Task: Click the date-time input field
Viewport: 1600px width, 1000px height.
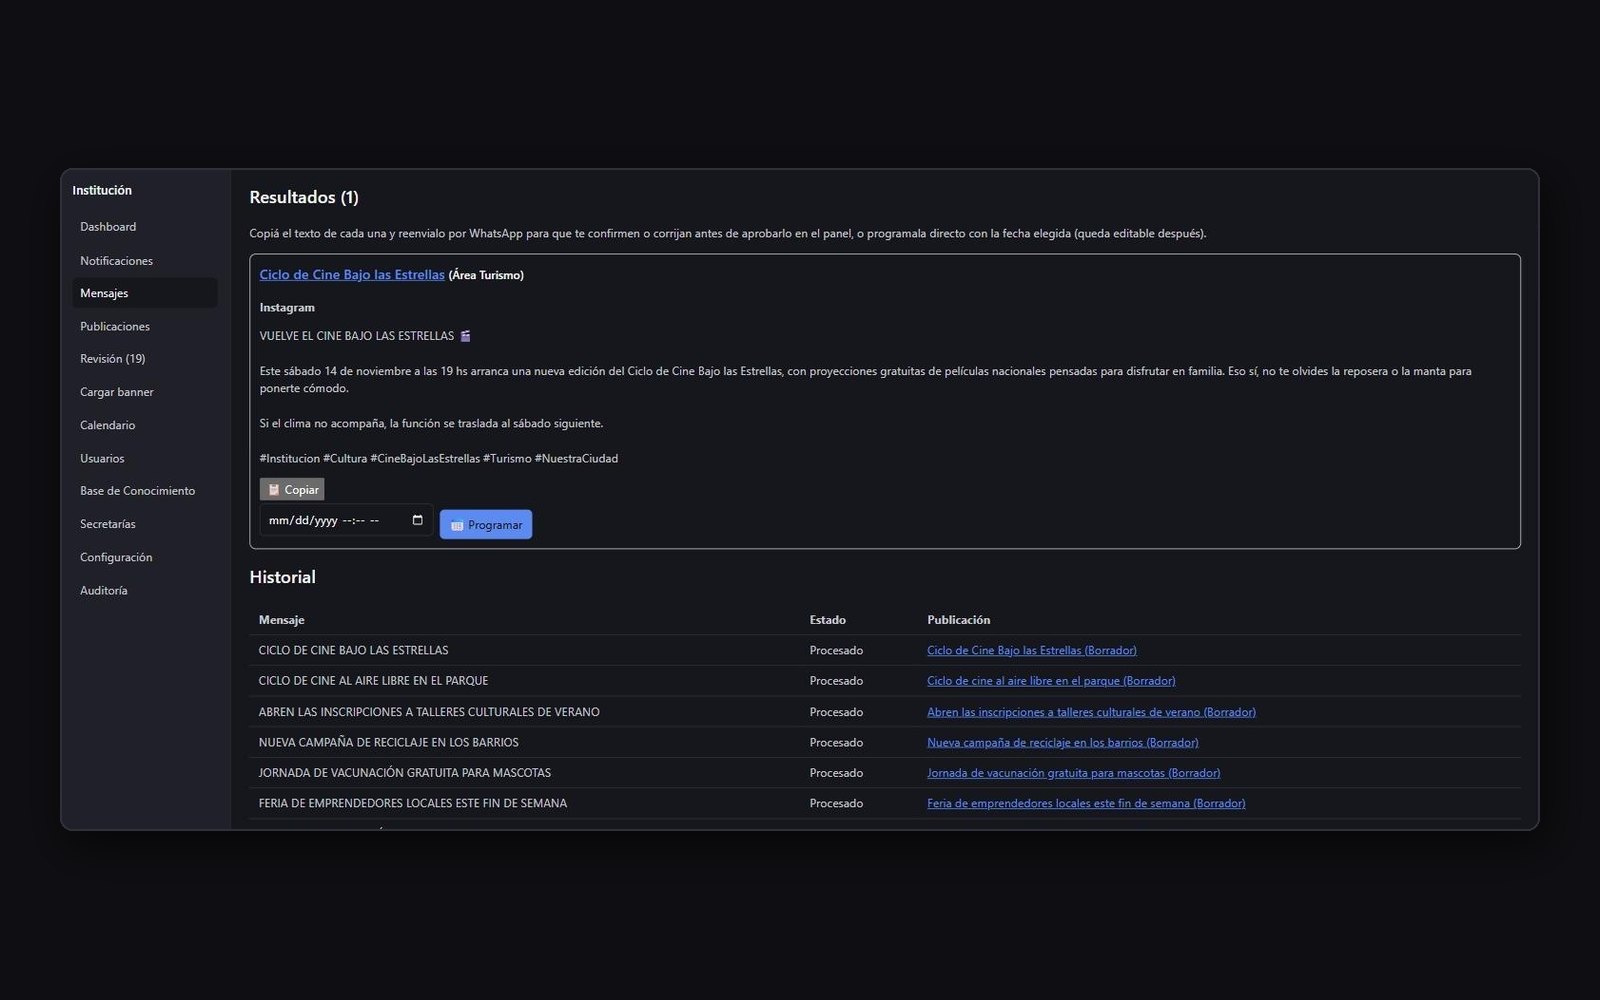Action: pos(346,520)
